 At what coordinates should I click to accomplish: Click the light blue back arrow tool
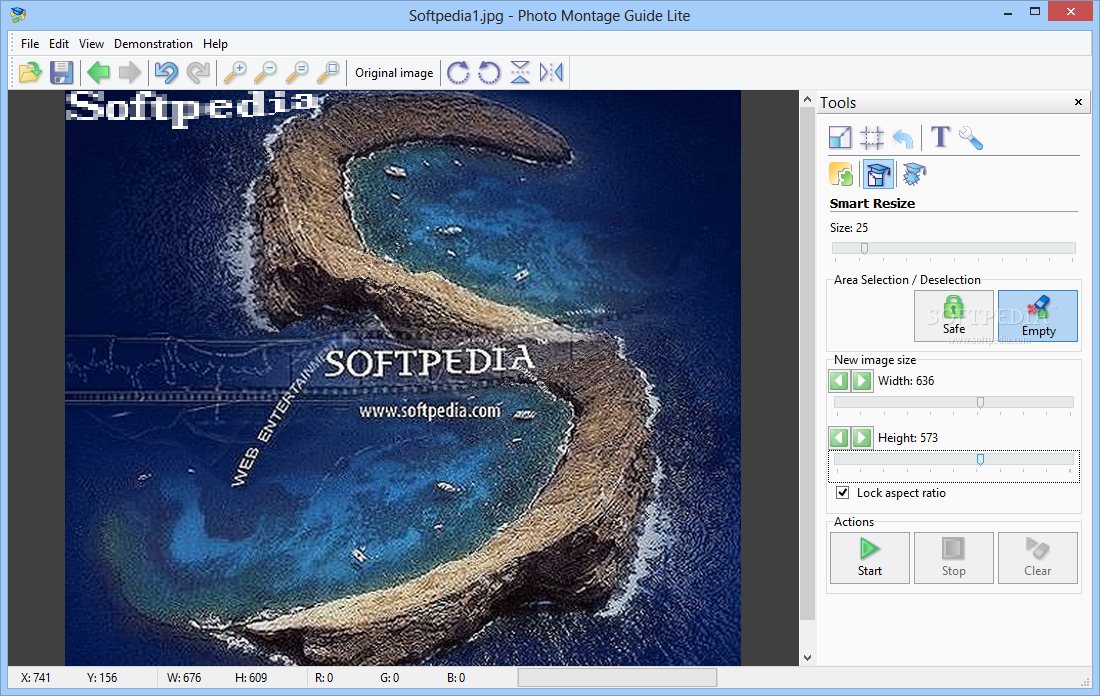[x=903, y=138]
